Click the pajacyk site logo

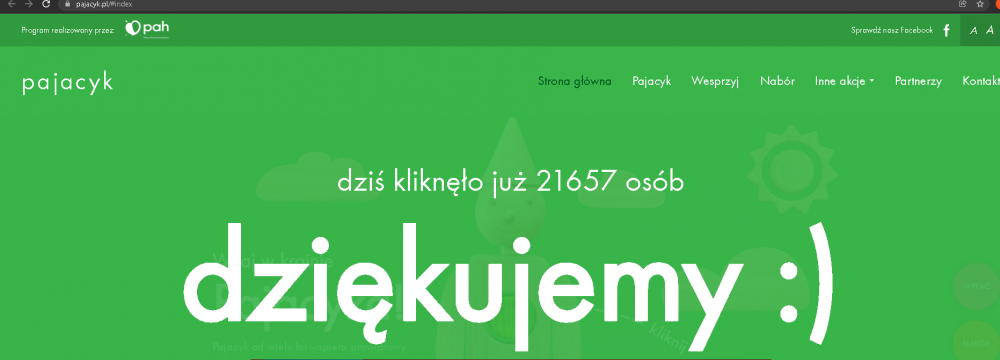pyautogui.click(x=68, y=83)
